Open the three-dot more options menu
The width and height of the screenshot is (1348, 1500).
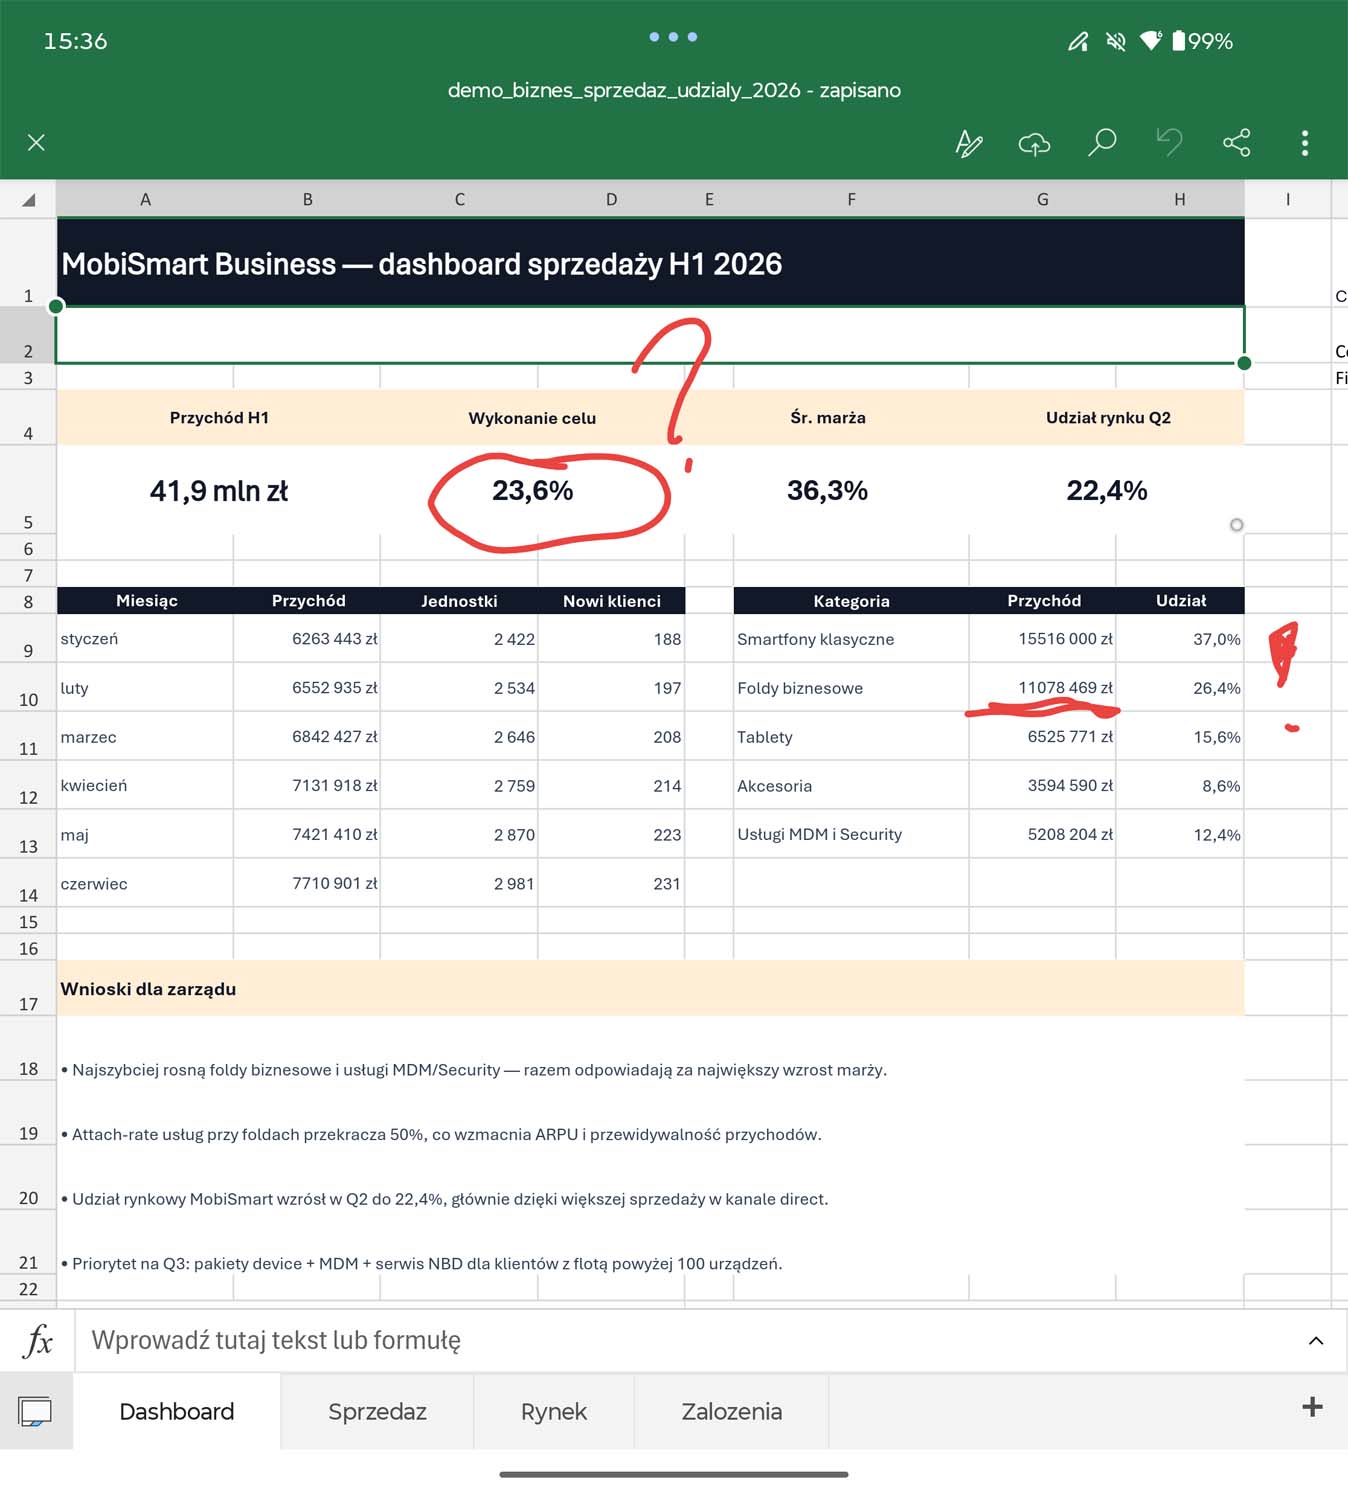pos(1304,143)
